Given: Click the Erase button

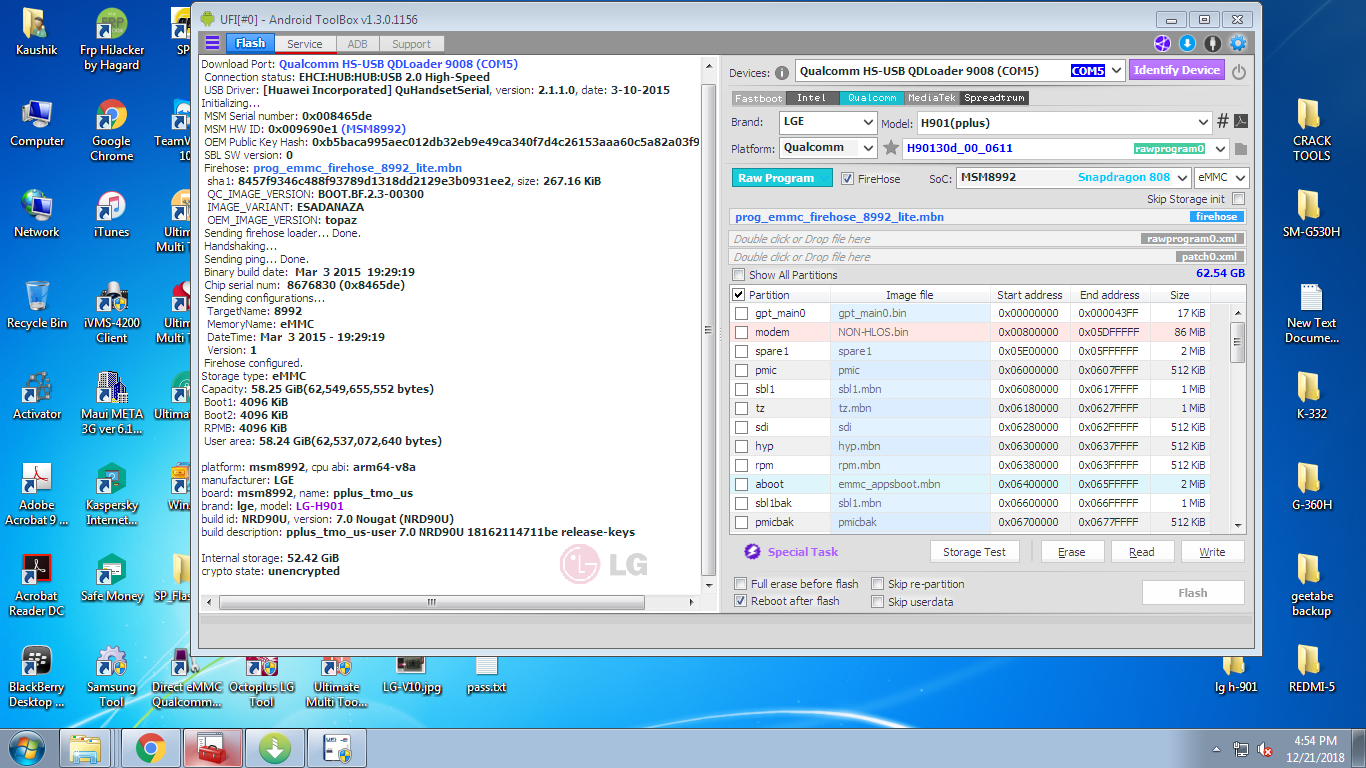Looking at the screenshot, I should pyautogui.click(x=1071, y=552).
